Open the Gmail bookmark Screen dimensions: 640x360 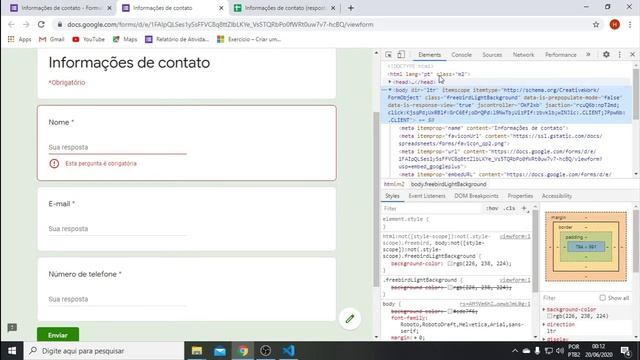point(51,39)
